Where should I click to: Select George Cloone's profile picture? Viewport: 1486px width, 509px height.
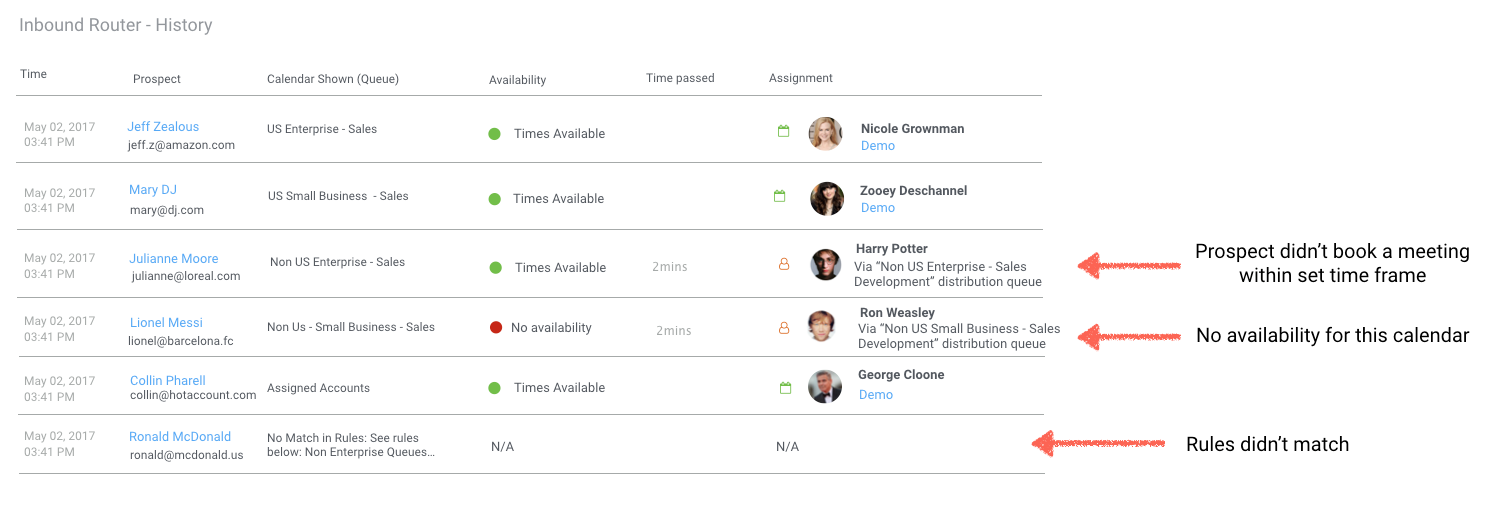pos(825,386)
